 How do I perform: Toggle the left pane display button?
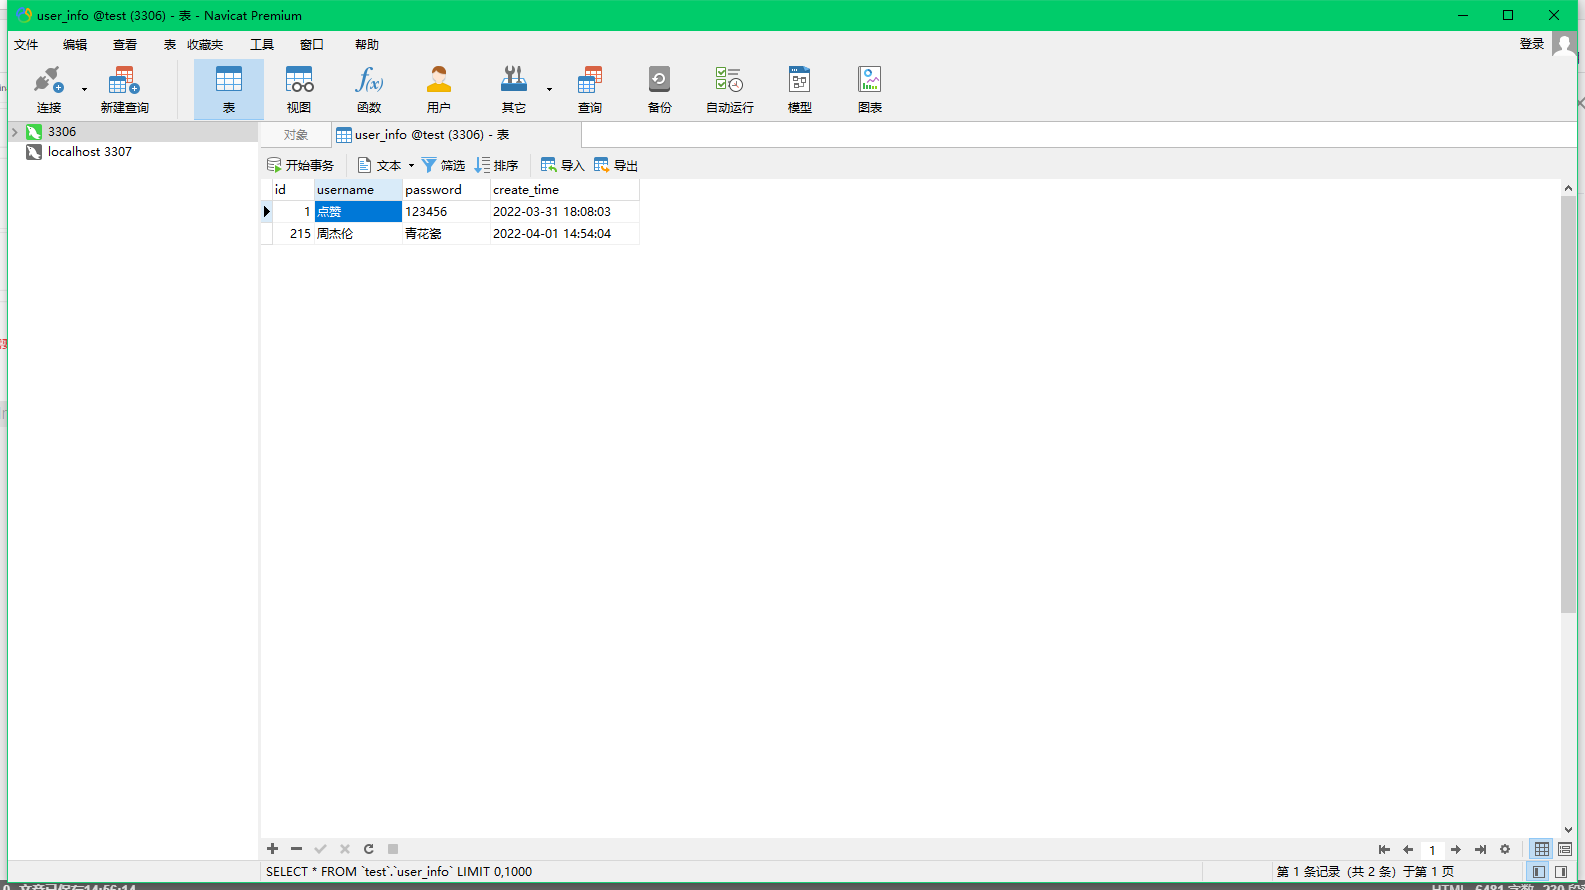point(1539,872)
